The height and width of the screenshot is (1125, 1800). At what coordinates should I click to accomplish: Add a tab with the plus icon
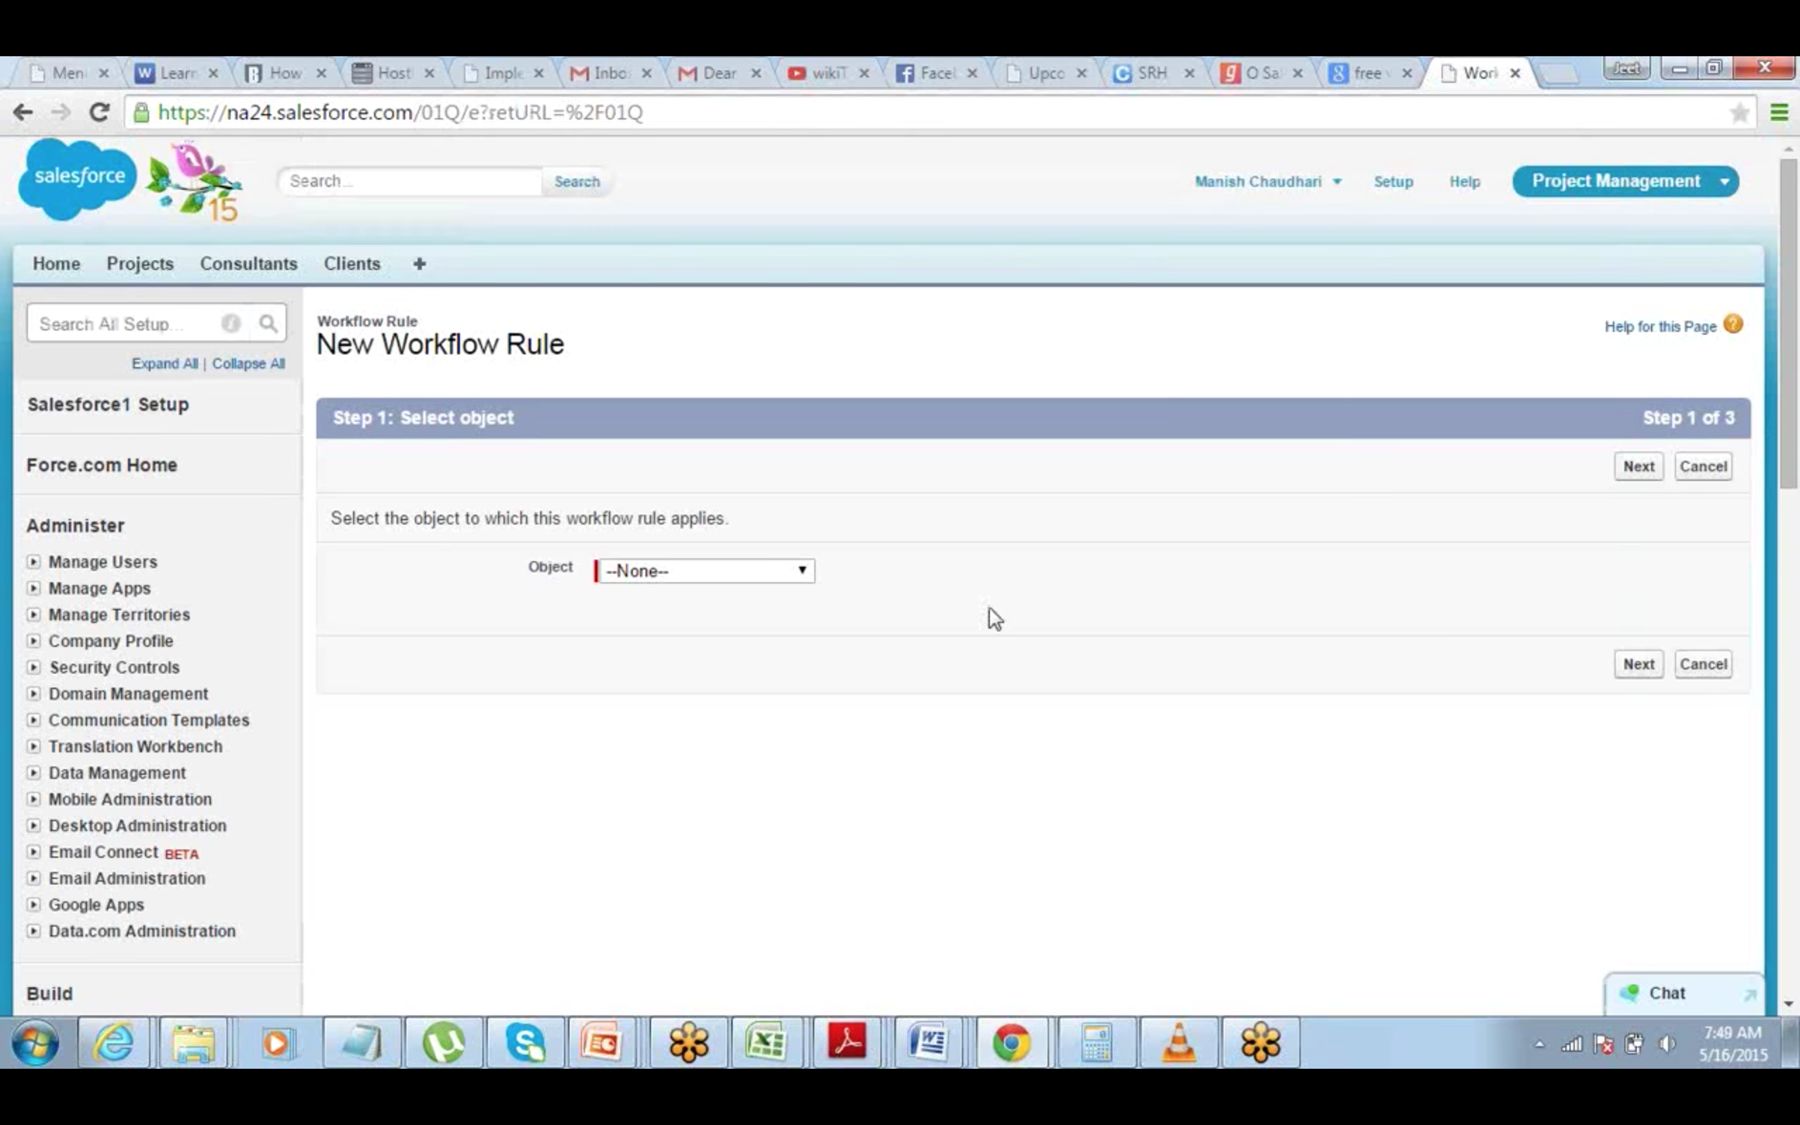(x=419, y=263)
